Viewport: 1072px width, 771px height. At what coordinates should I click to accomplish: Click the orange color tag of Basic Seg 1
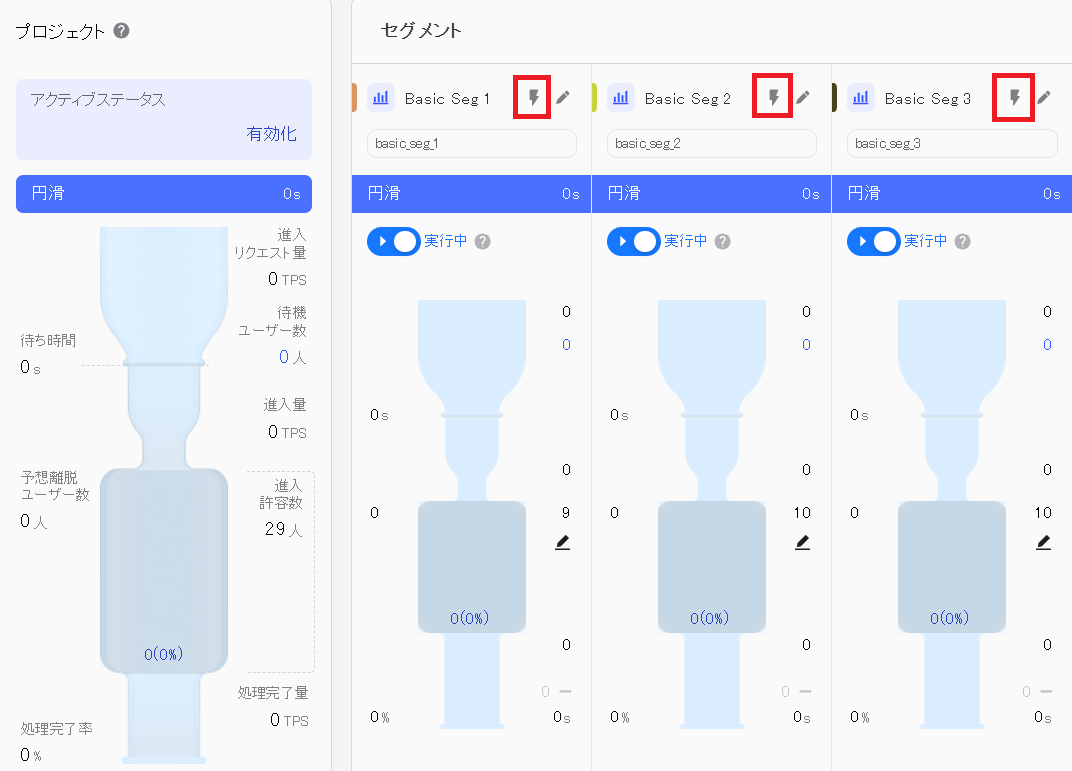click(x=355, y=98)
